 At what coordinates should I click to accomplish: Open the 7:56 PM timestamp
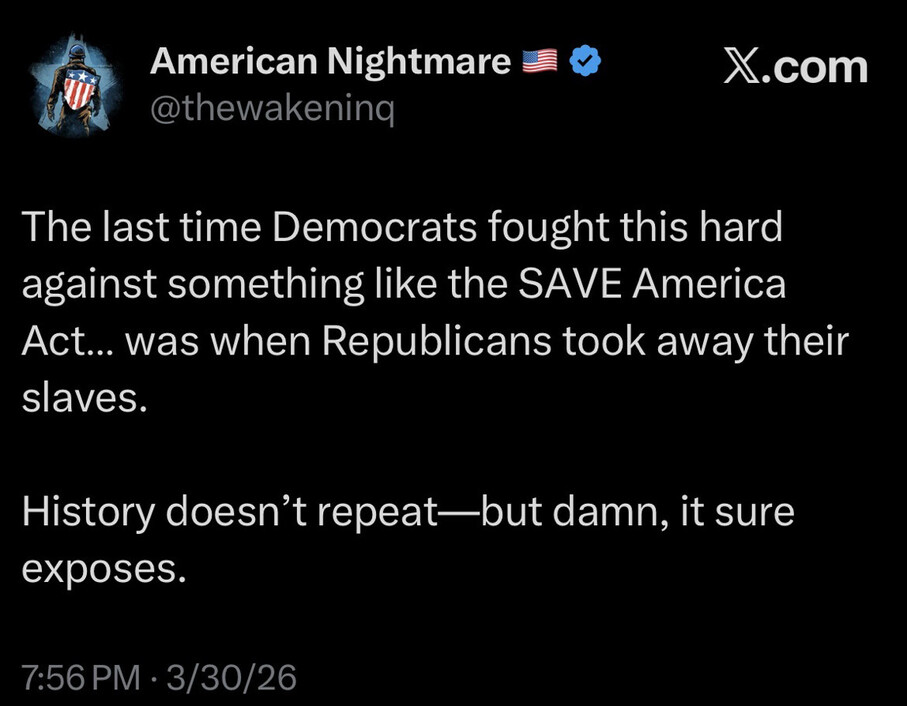pyautogui.click(x=80, y=677)
